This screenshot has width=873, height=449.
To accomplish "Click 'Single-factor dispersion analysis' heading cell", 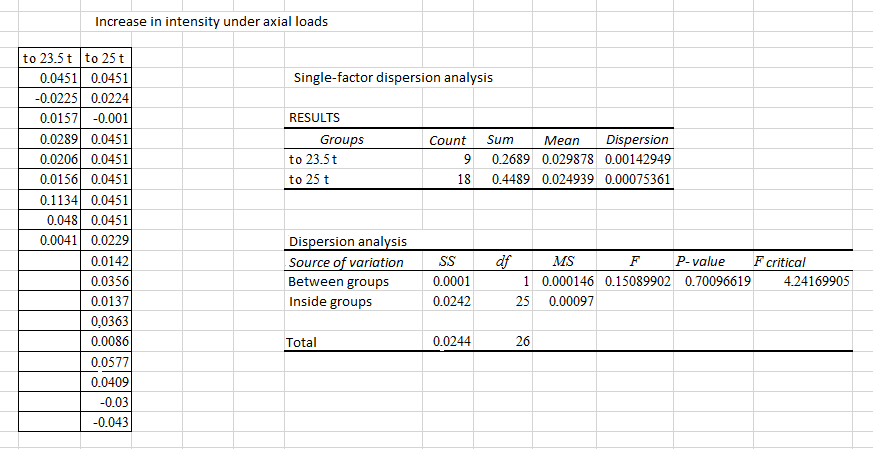I will point(393,77).
